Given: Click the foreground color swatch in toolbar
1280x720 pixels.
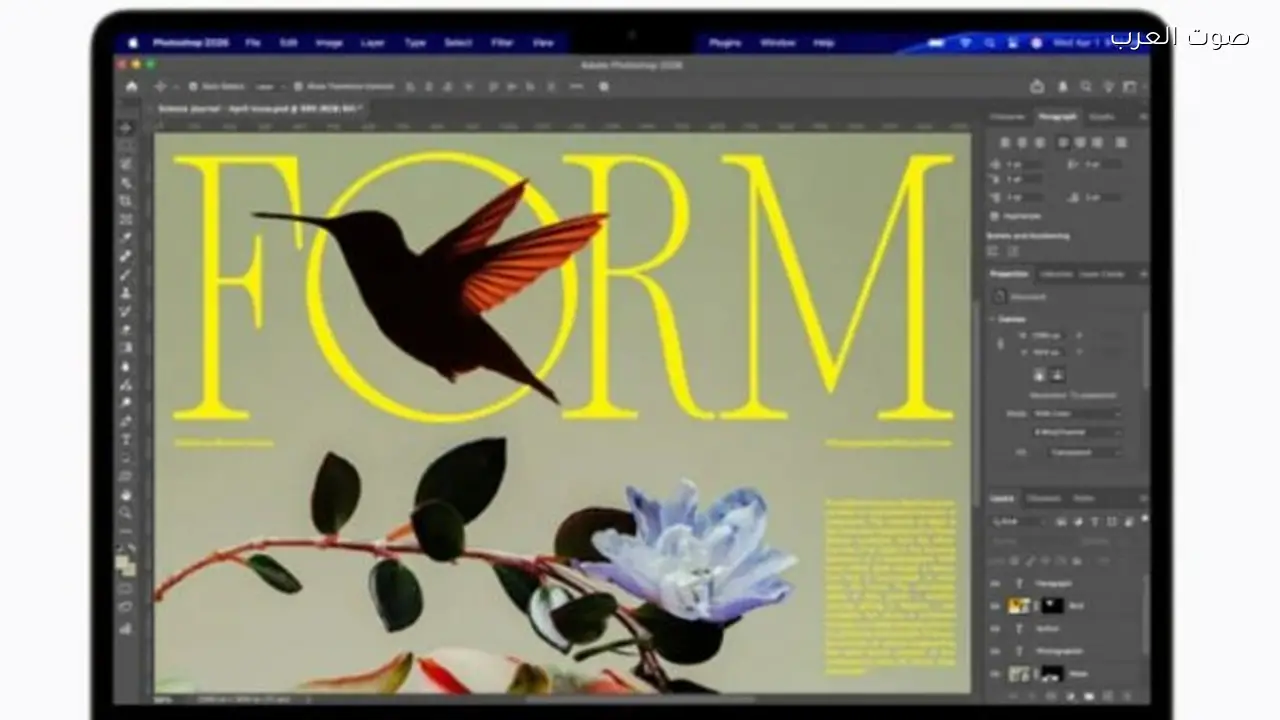Looking at the screenshot, I should point(123,563).
